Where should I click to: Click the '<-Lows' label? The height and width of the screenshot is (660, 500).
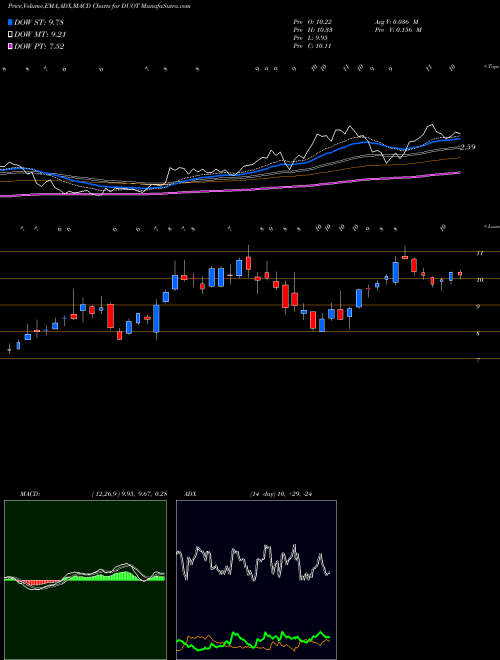pos(491,226)
